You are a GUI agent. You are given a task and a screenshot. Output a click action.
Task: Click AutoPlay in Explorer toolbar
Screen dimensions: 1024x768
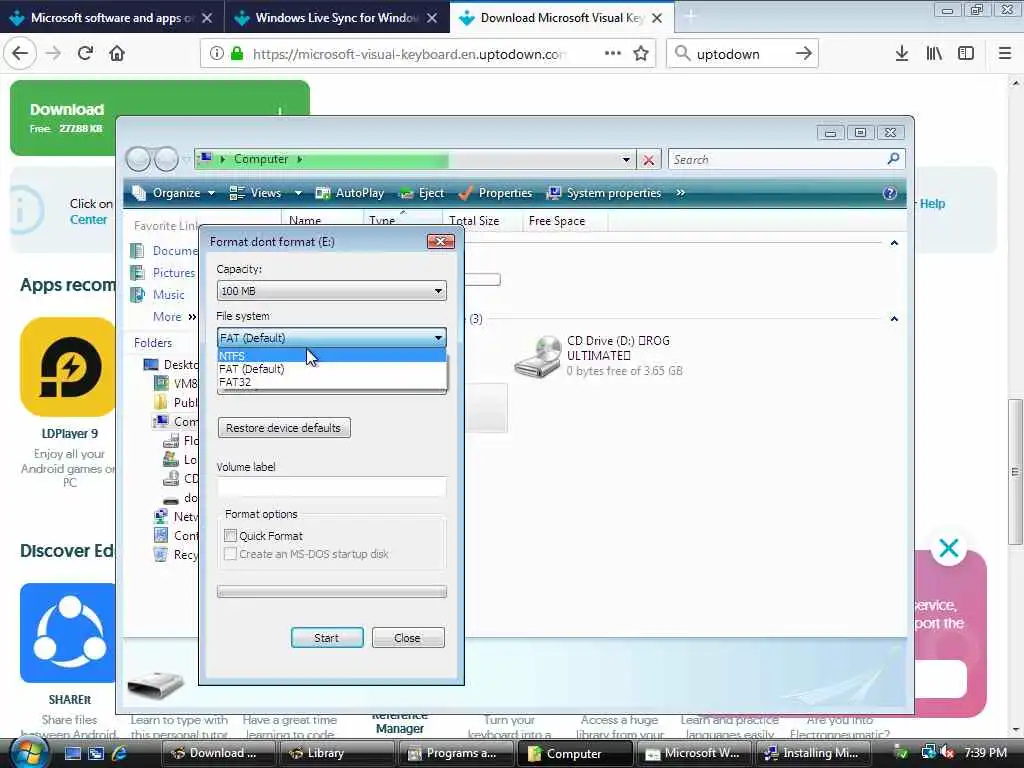coord(350,193)
